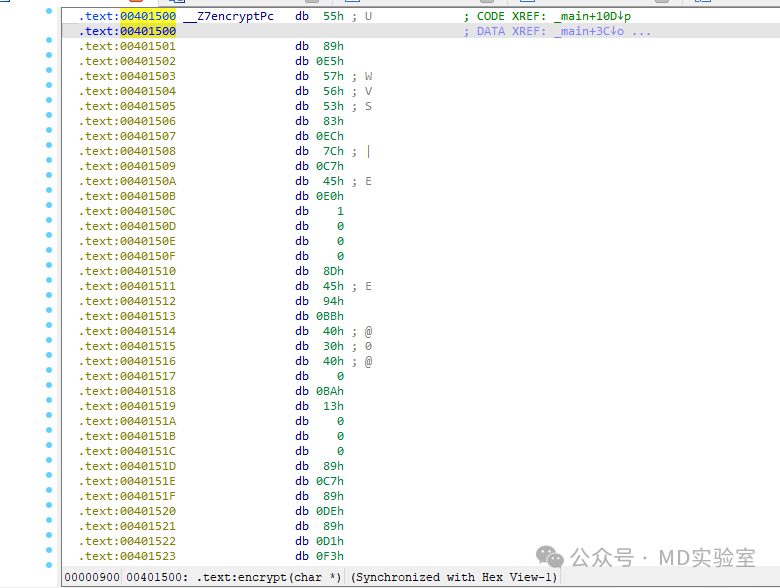Click the address .text:00401503
780x588 pixels.
pyautogui.click(x=127, y=76)
